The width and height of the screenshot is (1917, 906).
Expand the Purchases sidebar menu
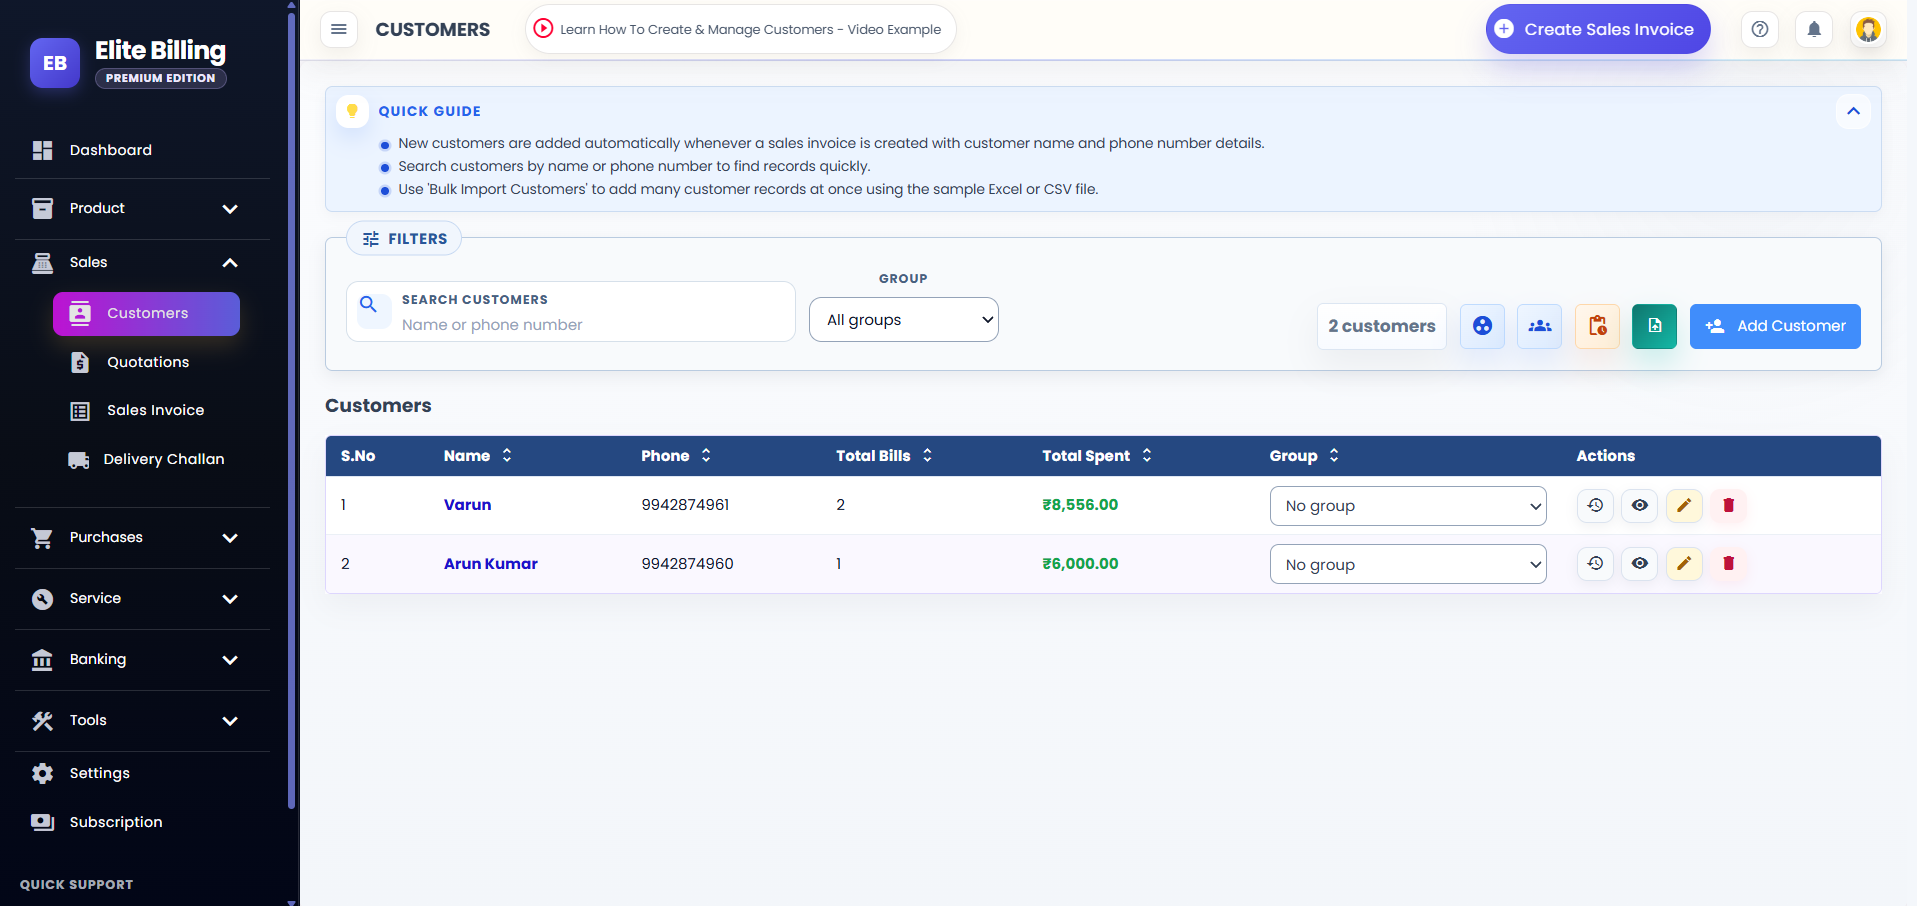[142, 537]
